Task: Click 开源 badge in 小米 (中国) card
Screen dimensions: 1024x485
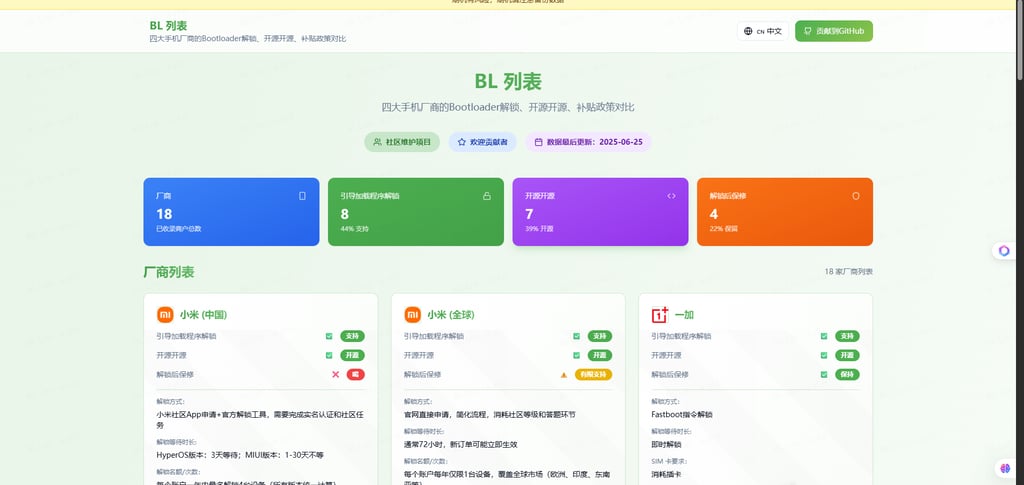Action: point(352,355)
